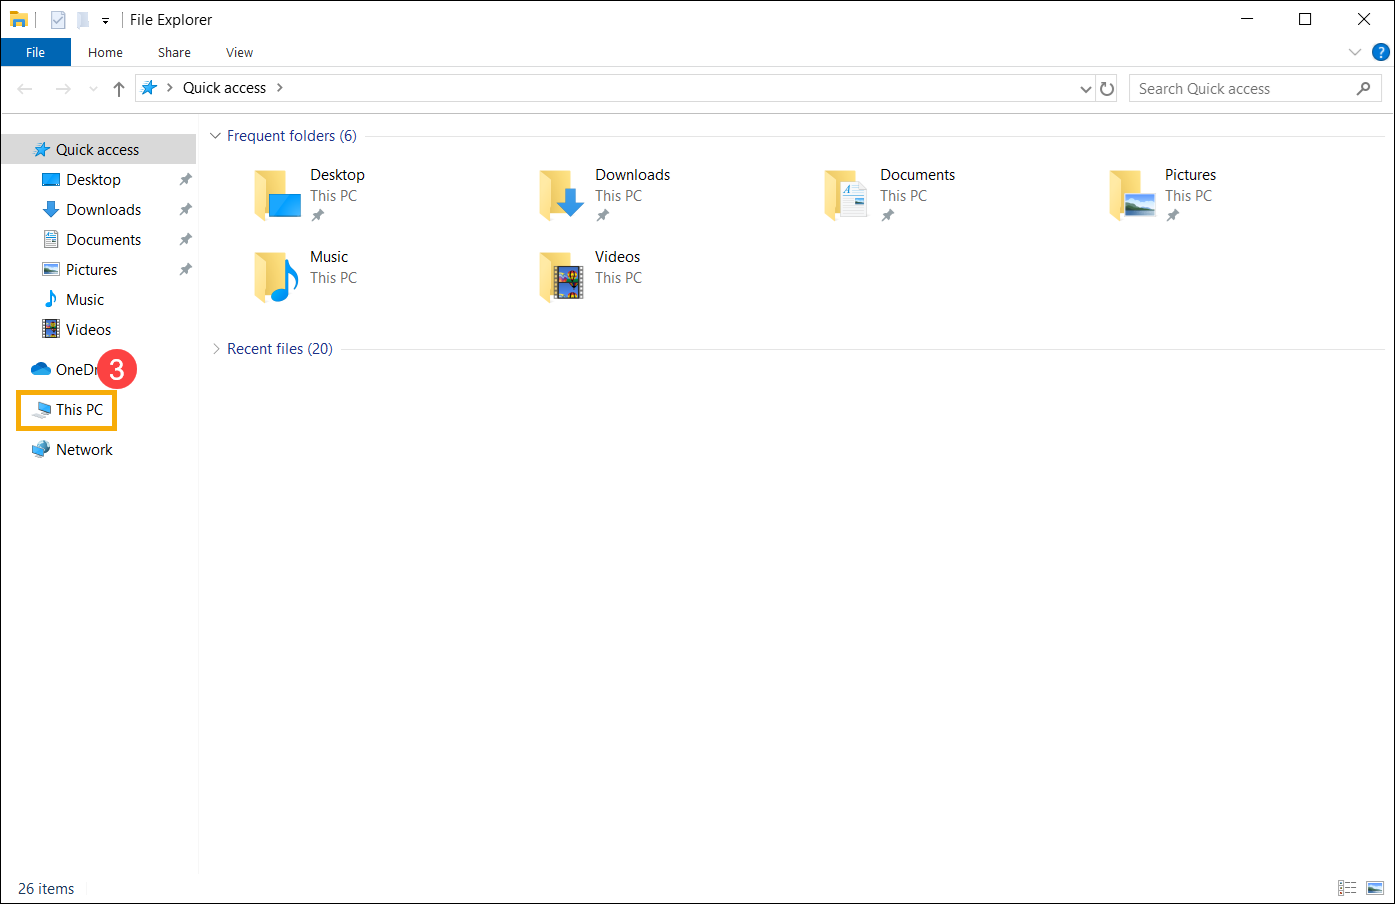
Task: Click the Search Quick access field
Action: click(1255, 89)
